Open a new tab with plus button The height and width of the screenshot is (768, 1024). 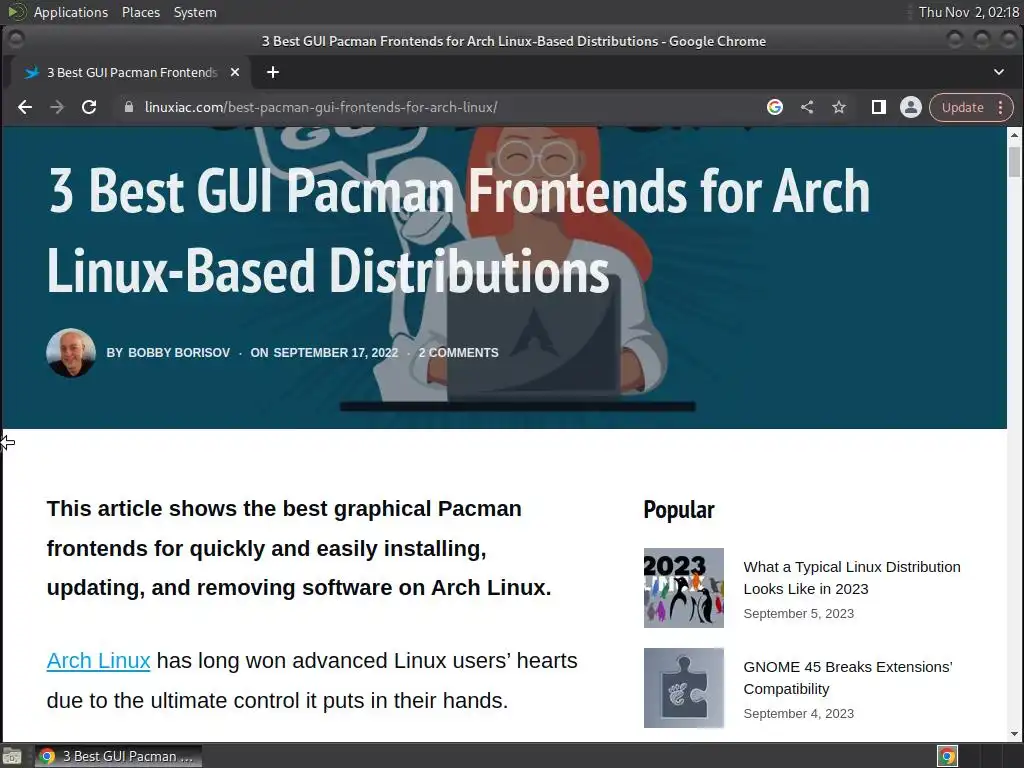coord(273,72)
